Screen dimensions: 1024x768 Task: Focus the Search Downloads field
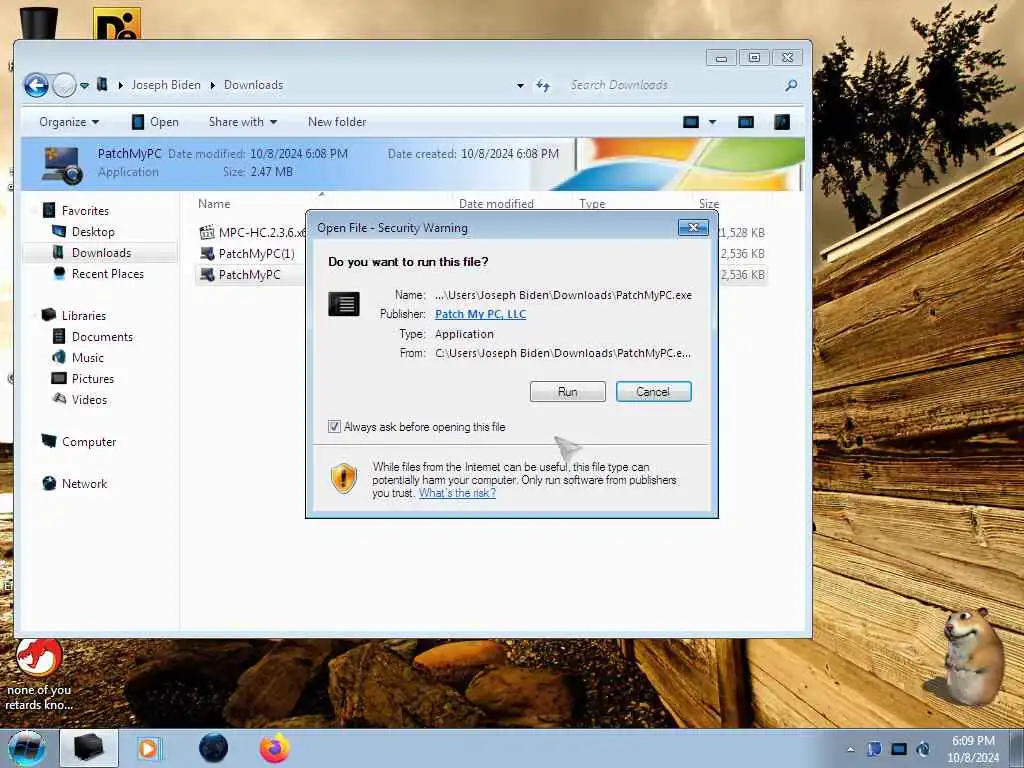[x=673, y=85]
